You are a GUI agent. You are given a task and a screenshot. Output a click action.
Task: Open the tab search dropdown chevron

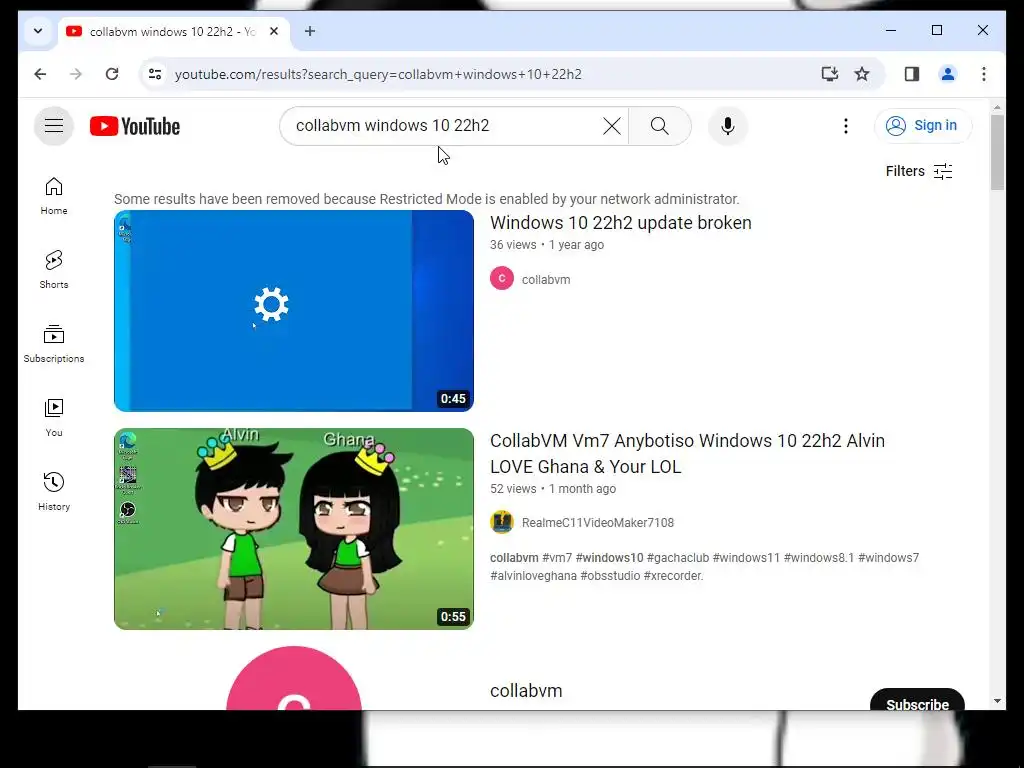(x=38, y=31)
